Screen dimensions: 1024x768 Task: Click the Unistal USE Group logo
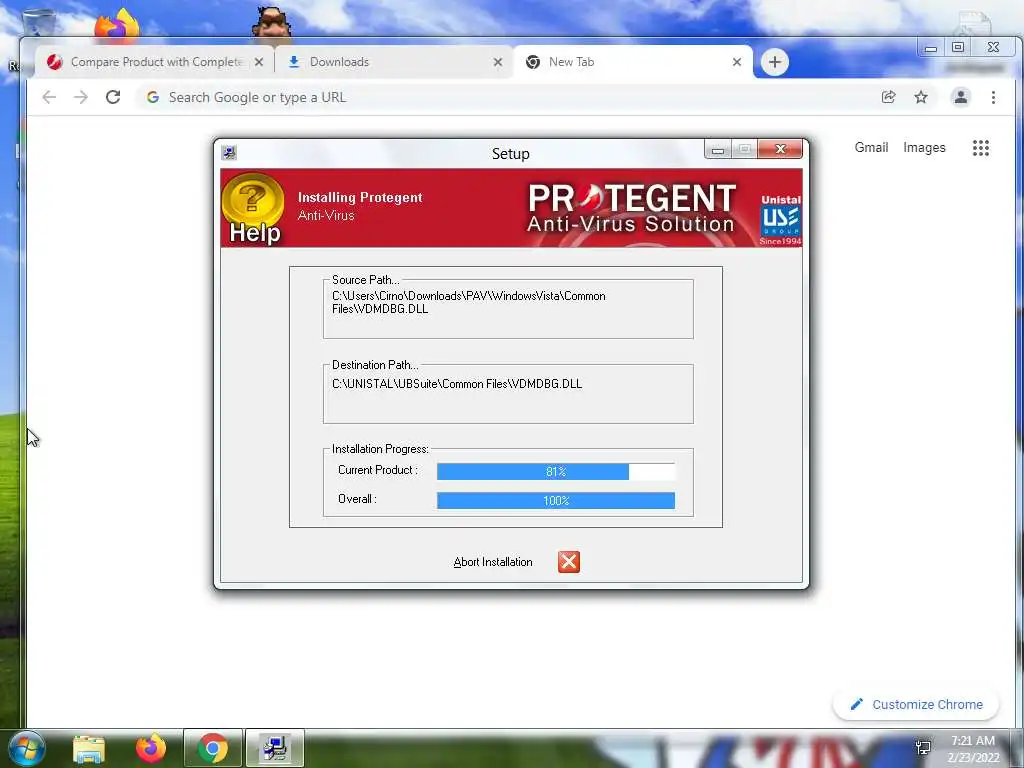point(780,219)
